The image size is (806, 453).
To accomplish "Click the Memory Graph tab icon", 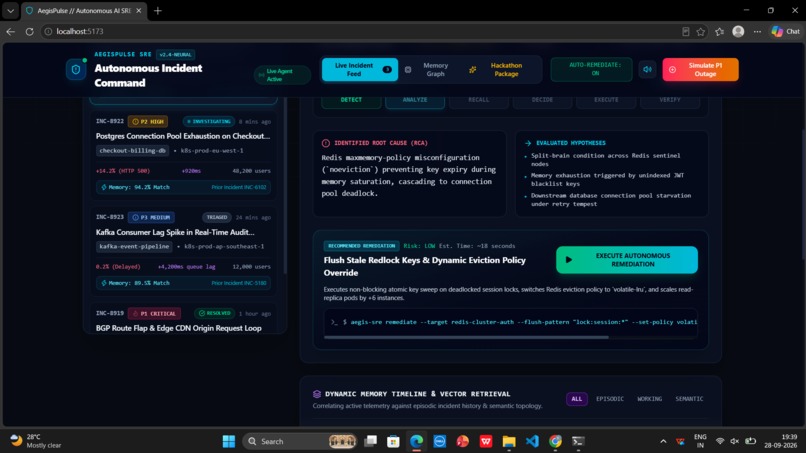I will click(408, 69).
